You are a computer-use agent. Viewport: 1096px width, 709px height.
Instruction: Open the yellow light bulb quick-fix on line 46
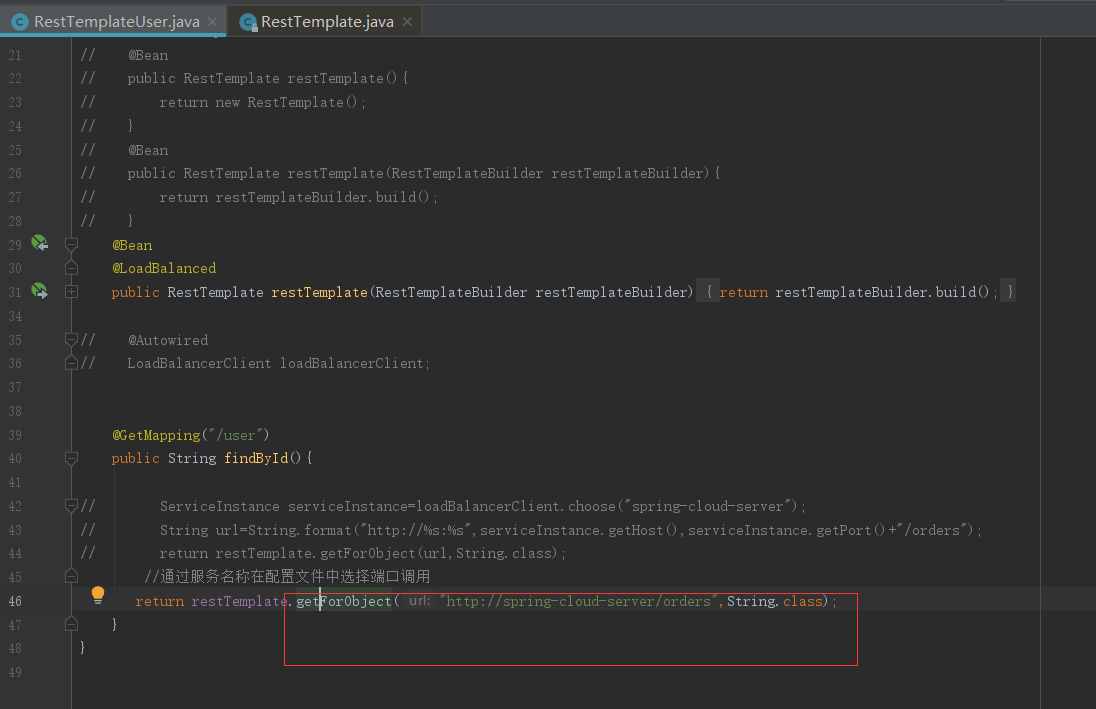pos(98,595)
